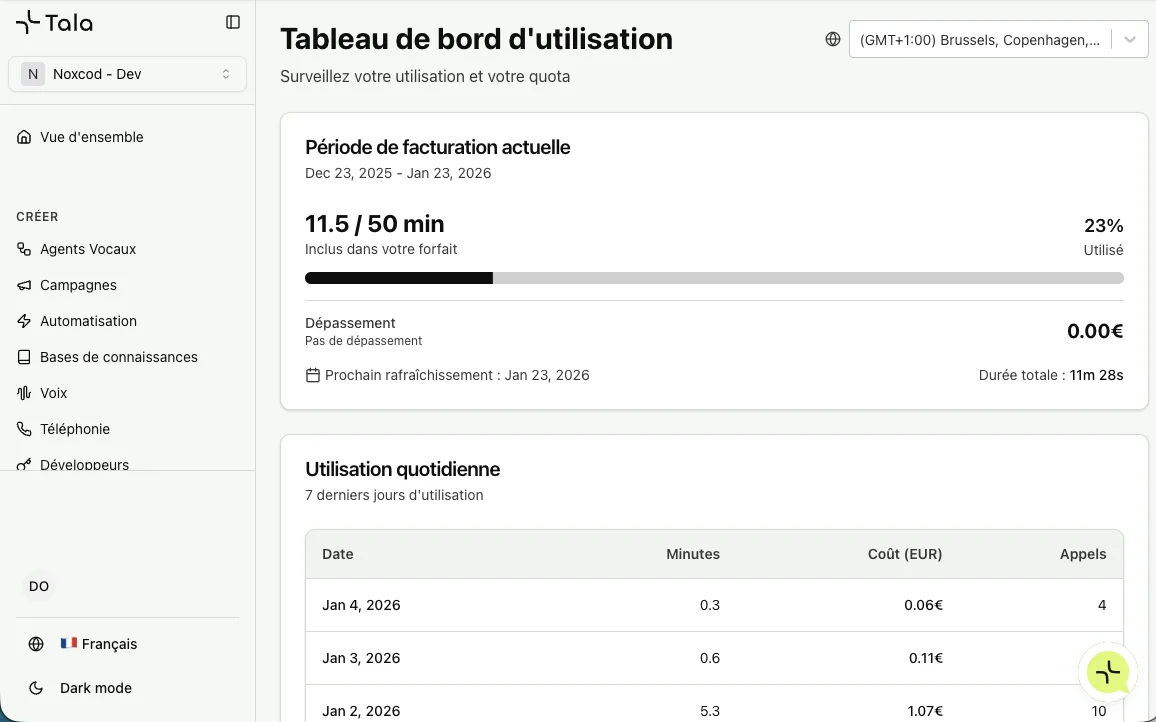Viewport: 1156px width, 722px height.
Task: Click the Téléphonie phone icon
Action: [x=24, y=429]
